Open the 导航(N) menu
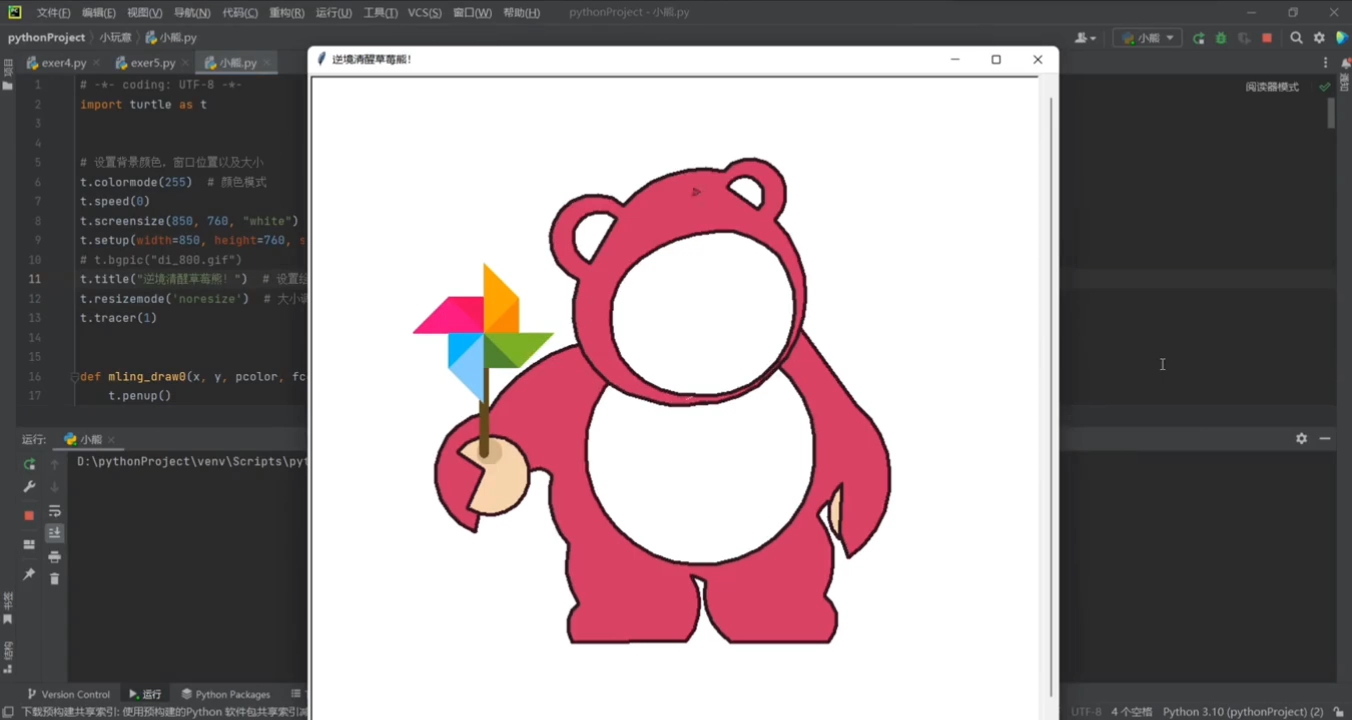Viewport: 1352px width, 720px height. click(192, 13)
